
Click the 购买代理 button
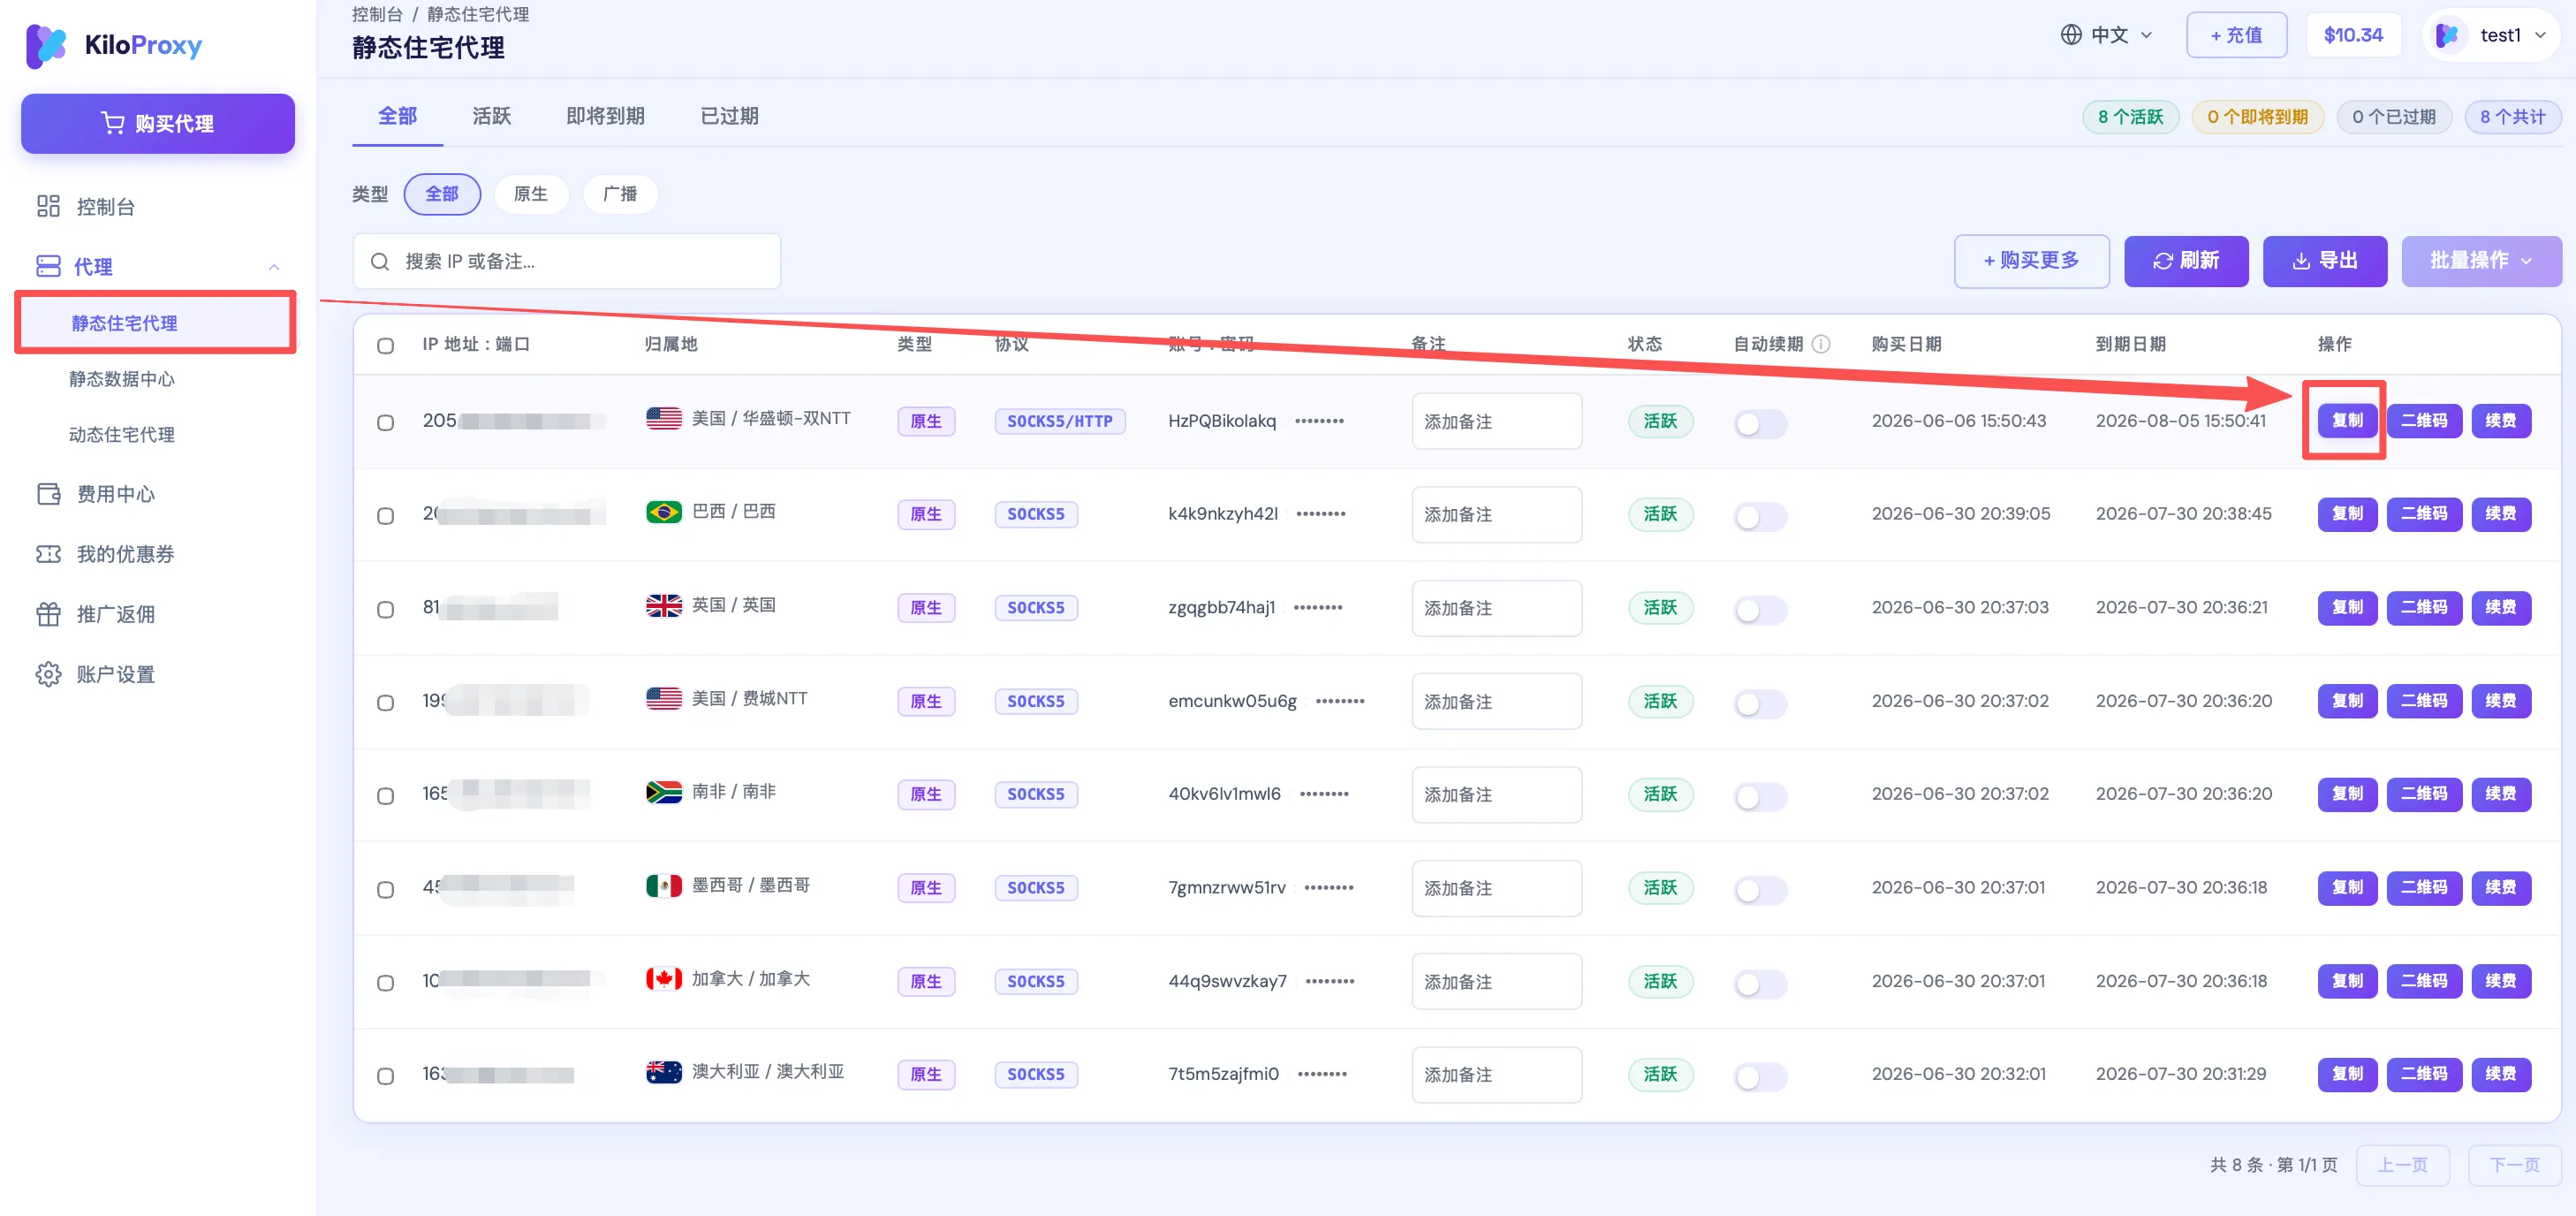tap(158, 123)
